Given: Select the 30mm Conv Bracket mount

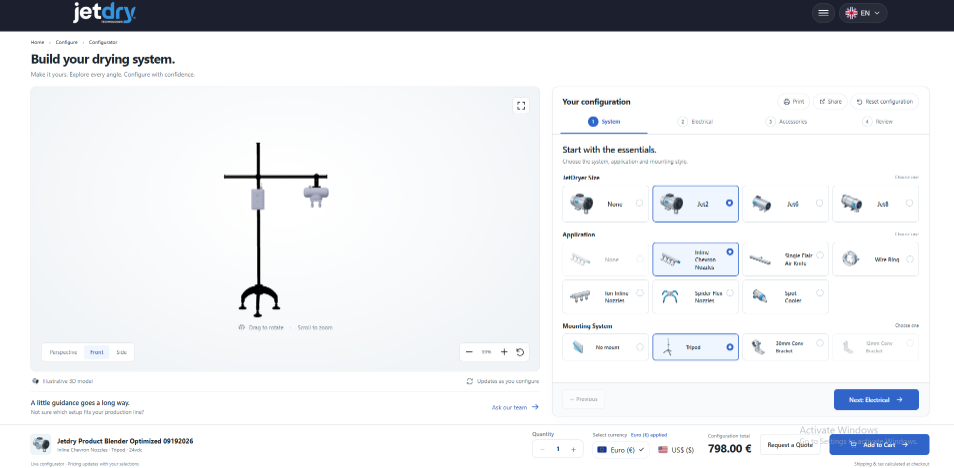Looking at the screenshot, I should (x=785, y=347).
